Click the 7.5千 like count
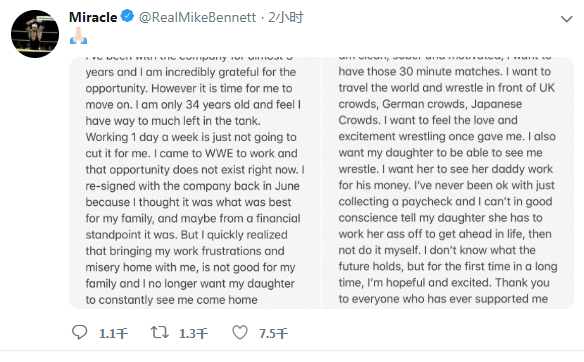Viewport: 584px width, 362px height. click(x=273, y=333)
